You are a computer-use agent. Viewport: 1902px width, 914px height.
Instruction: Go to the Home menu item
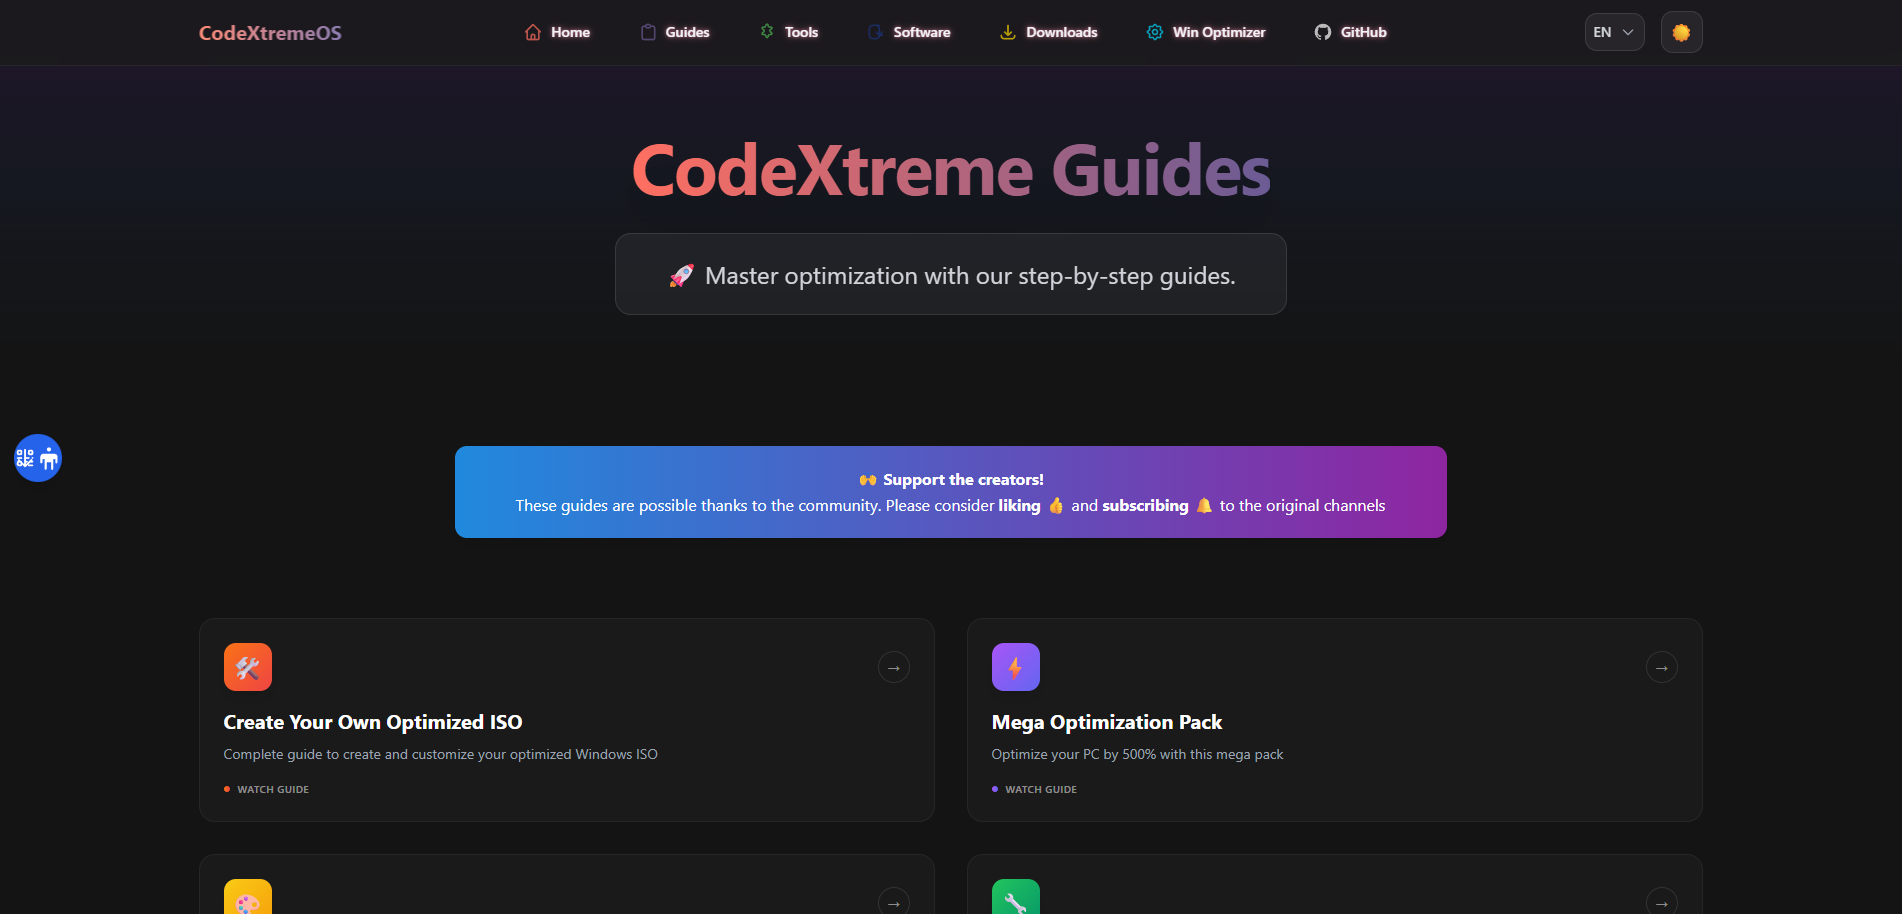coord(558,32)
